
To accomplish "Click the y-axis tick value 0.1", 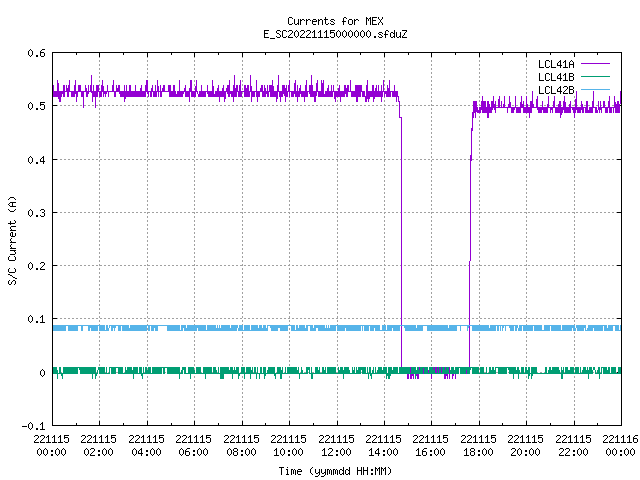I will (36, 319).
